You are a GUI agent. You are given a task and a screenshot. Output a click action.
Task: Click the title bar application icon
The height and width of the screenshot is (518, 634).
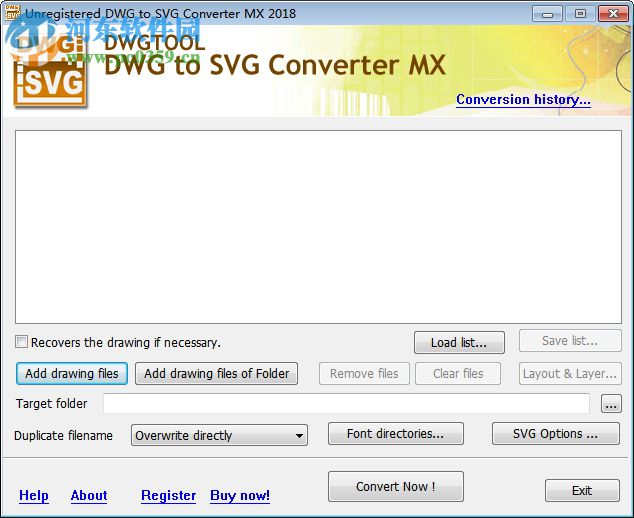tap(12, 13)
